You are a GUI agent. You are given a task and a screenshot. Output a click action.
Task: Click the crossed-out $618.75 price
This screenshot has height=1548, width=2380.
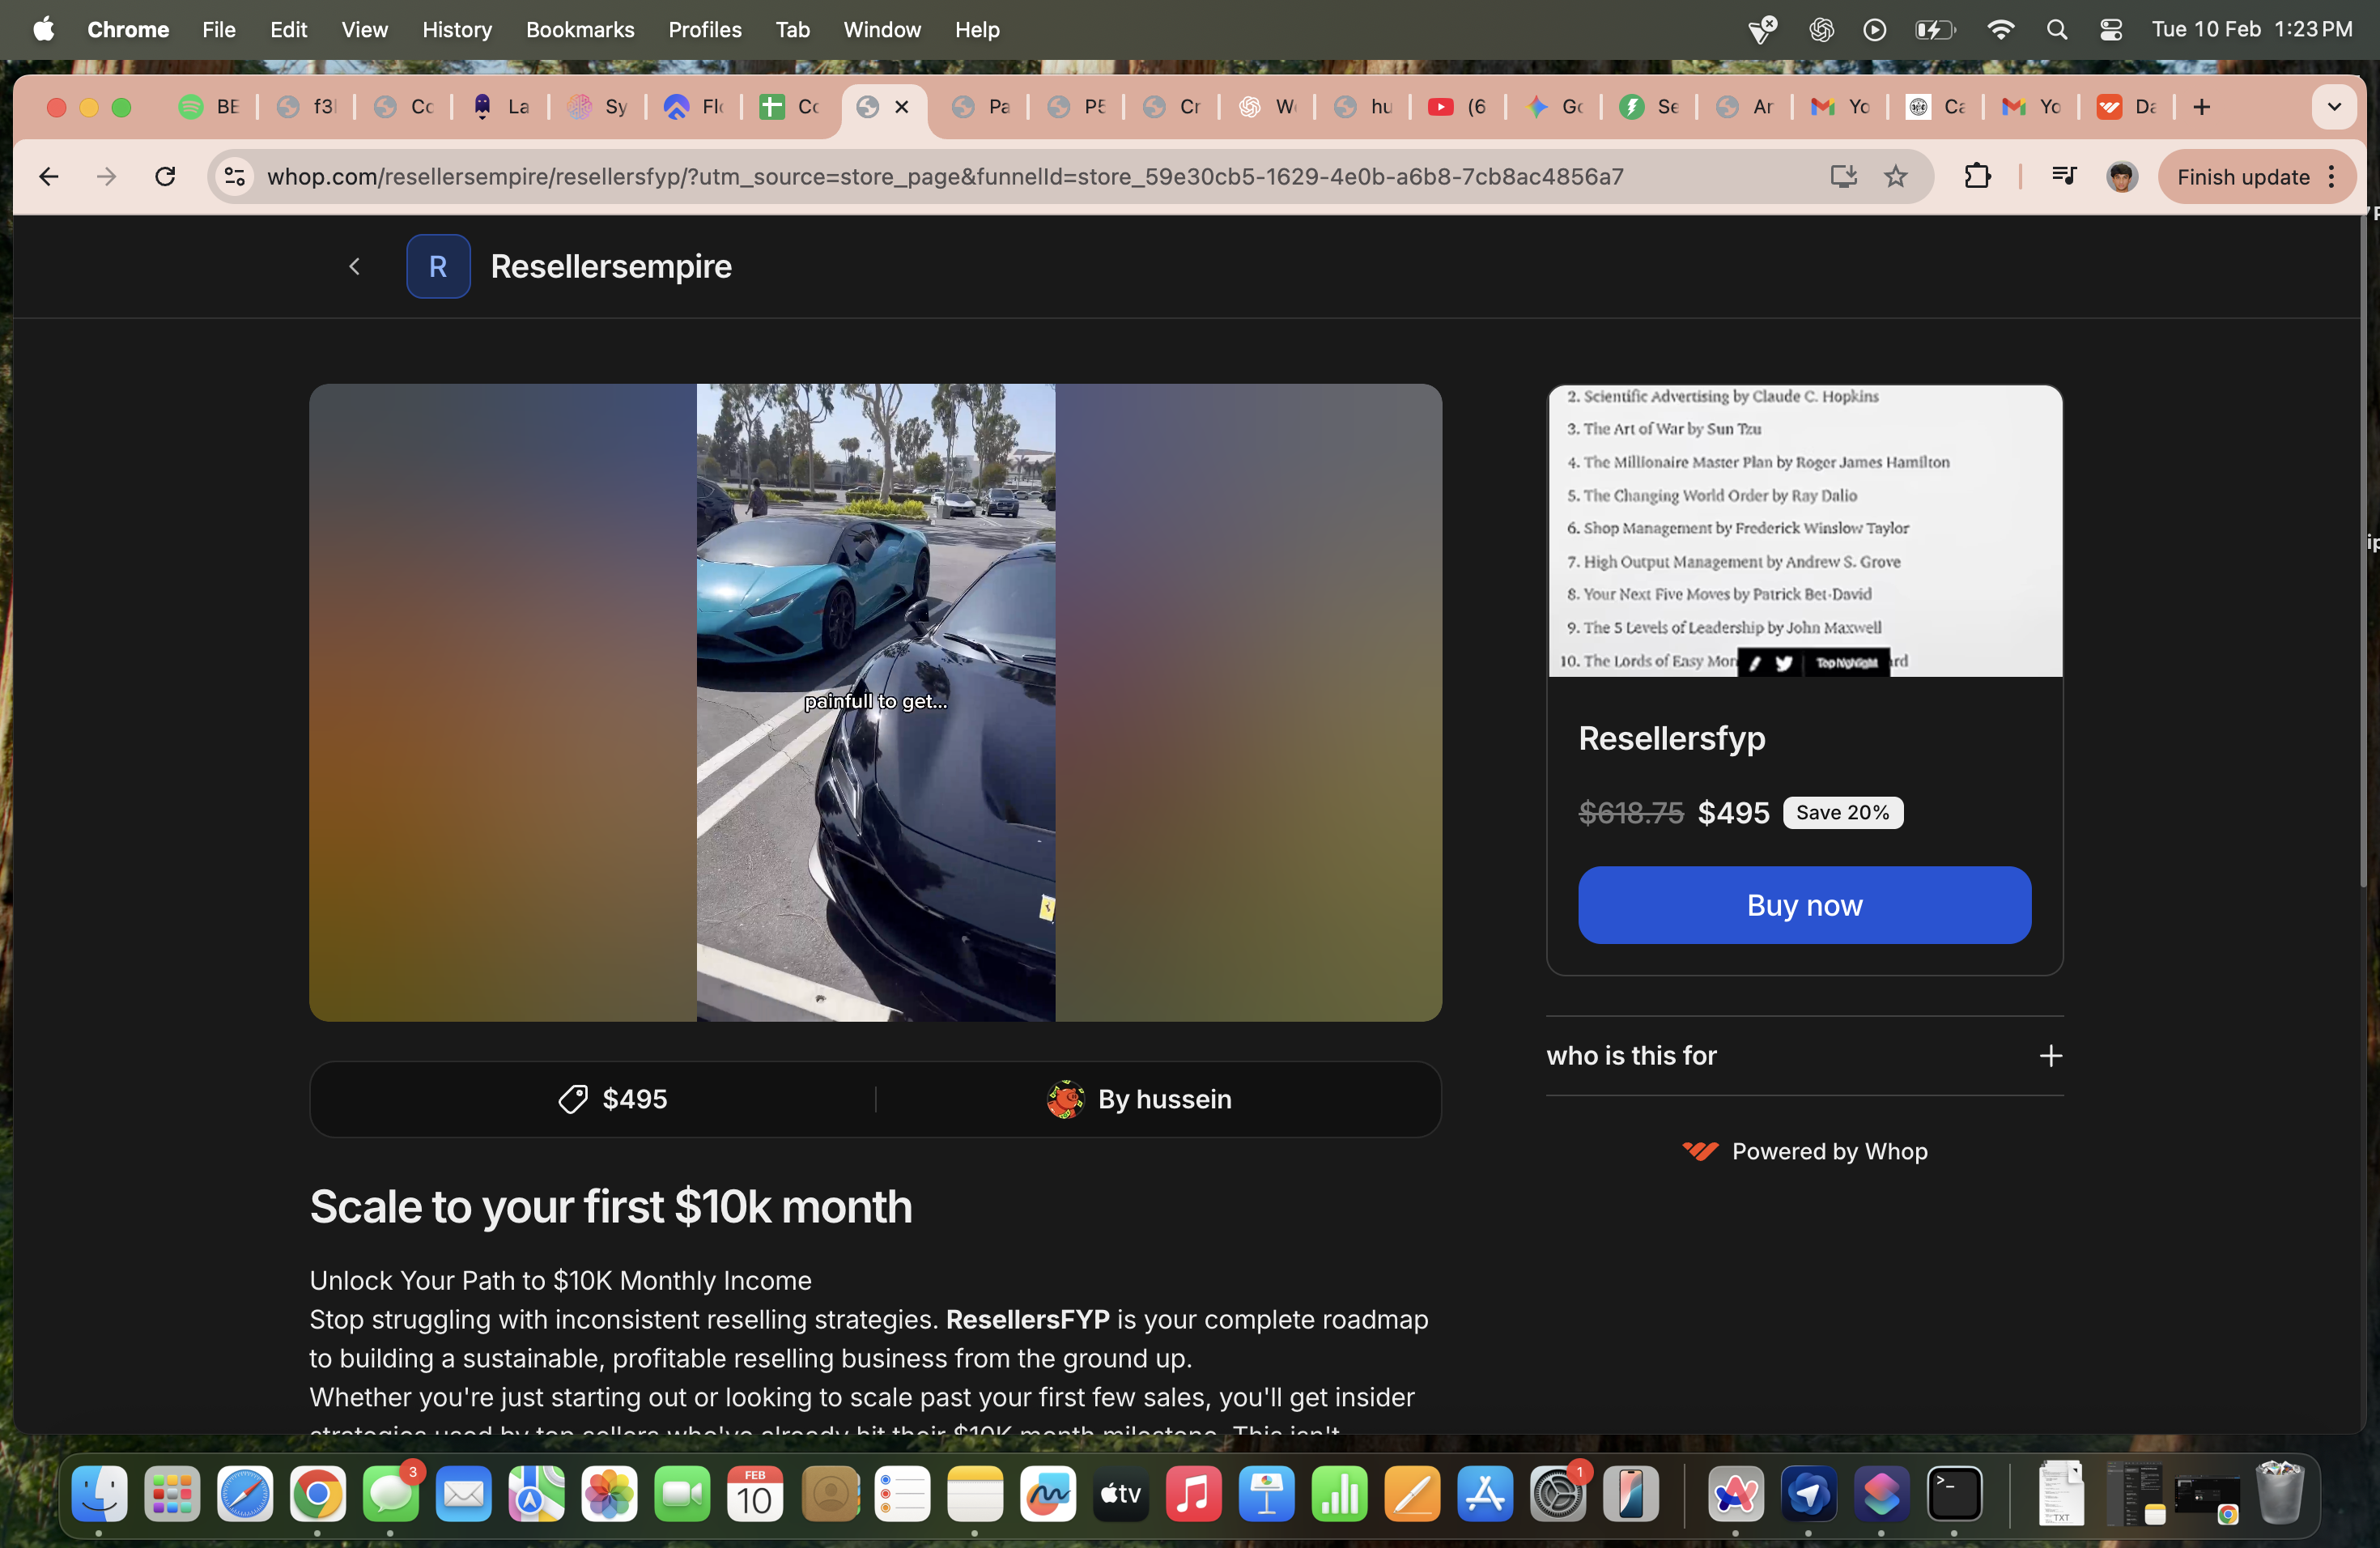click(x=1630, y=812)
